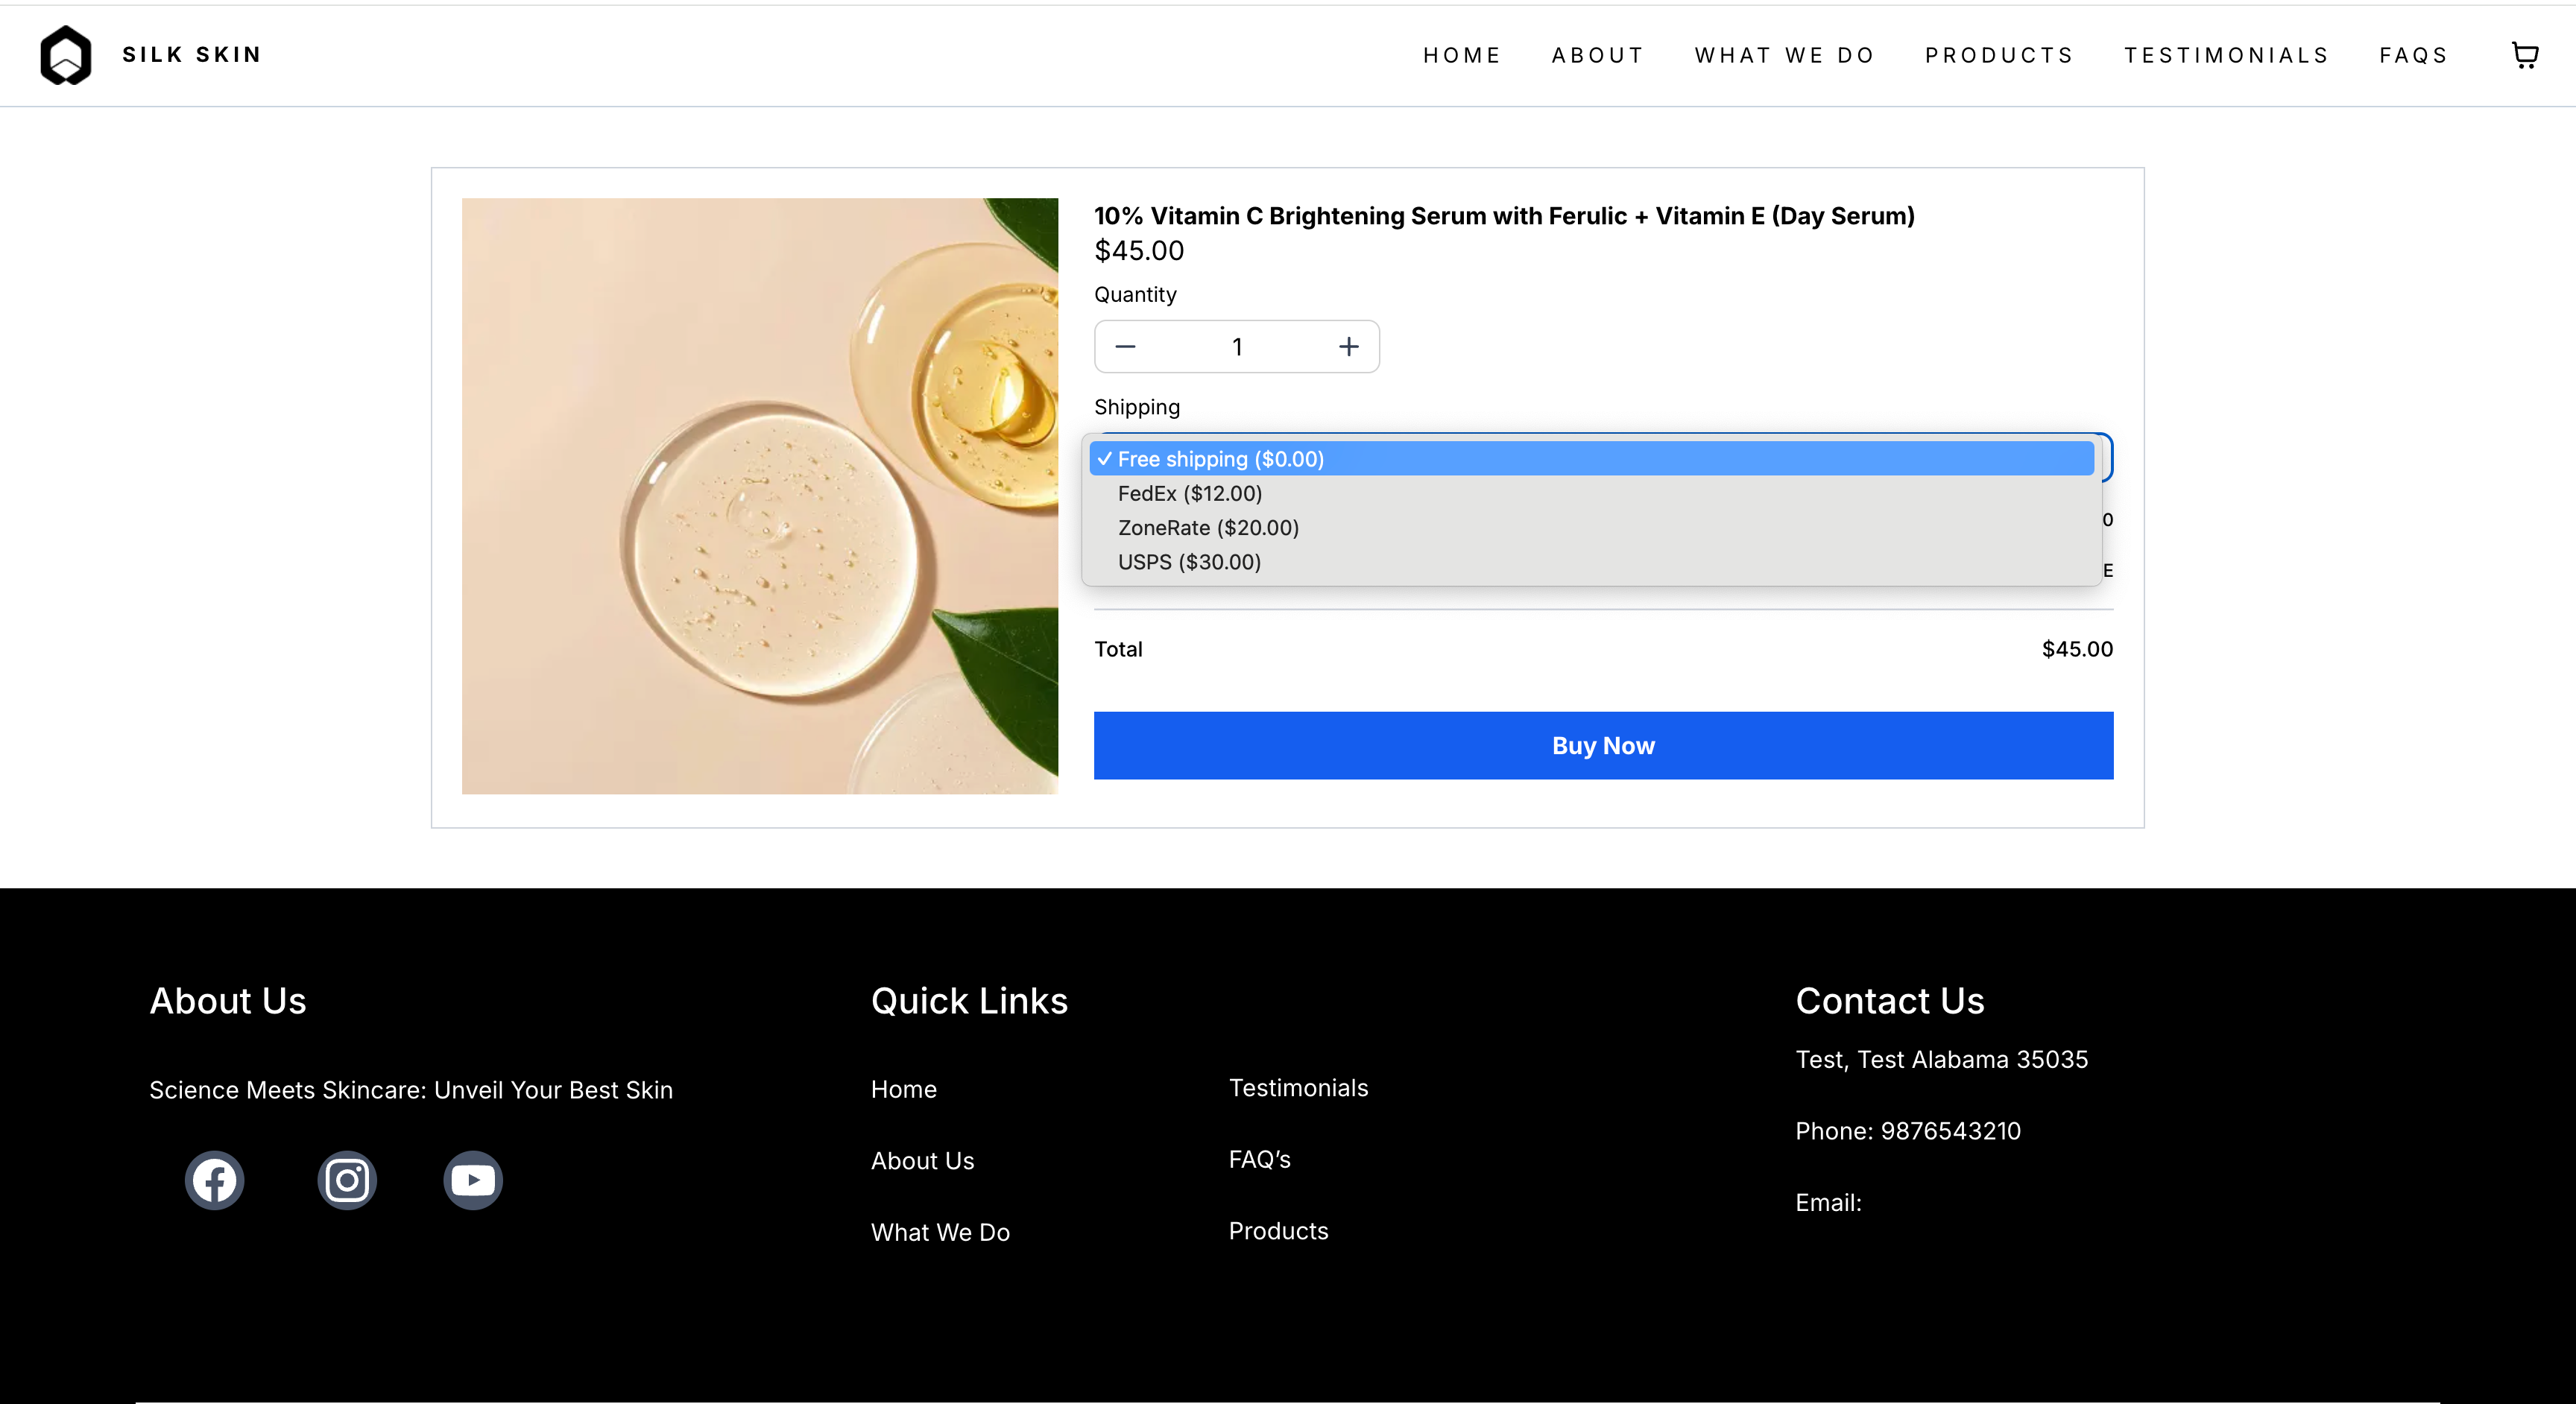
Task: Click the SILK SKIN brand name
Action: pyautogui.click(x=192, y=55)
